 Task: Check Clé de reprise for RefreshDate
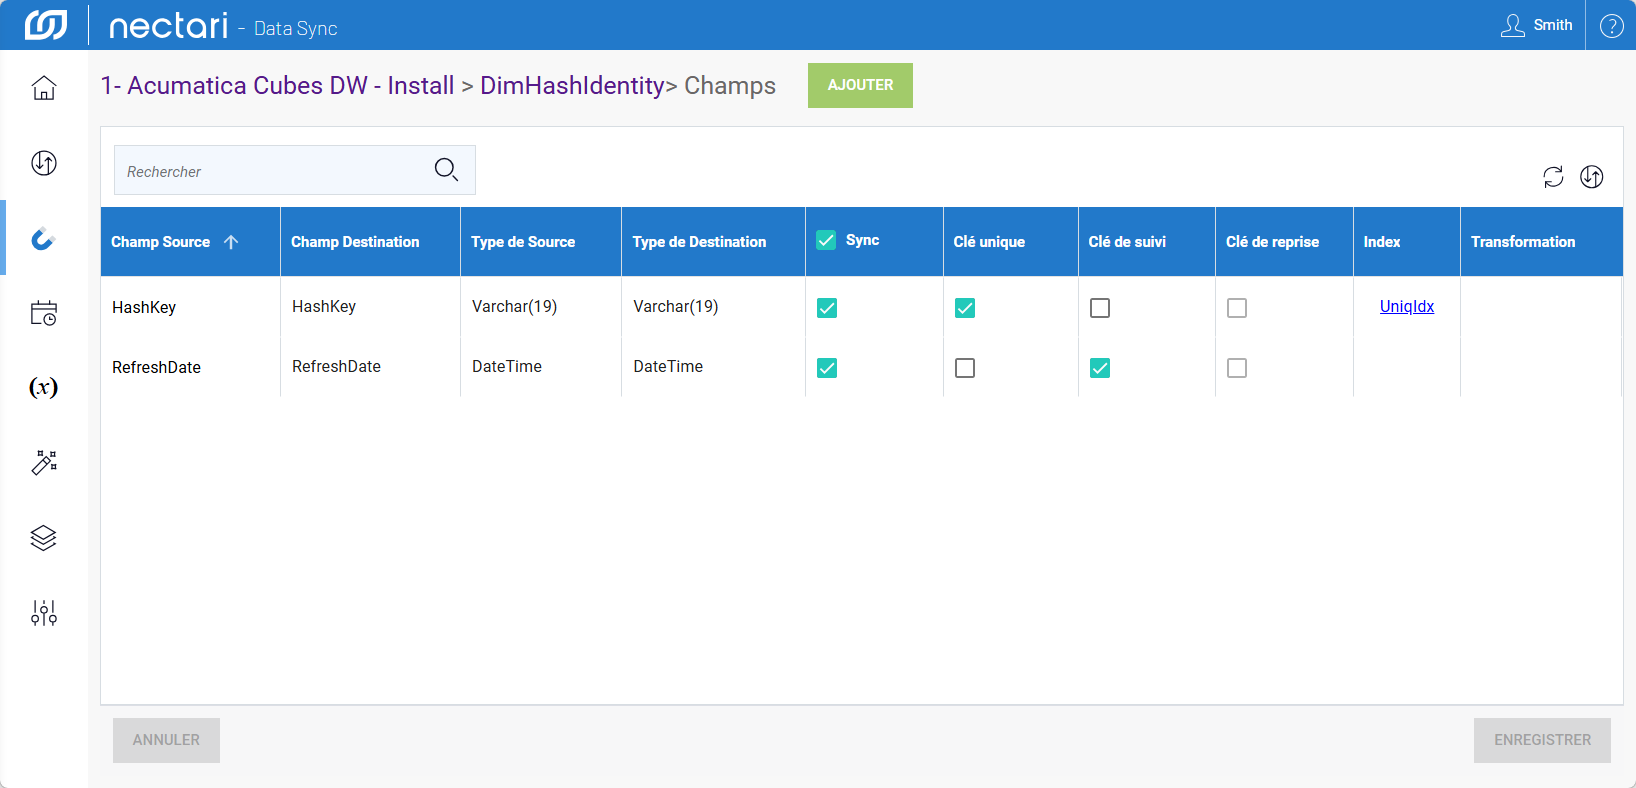coord(1237,368)
